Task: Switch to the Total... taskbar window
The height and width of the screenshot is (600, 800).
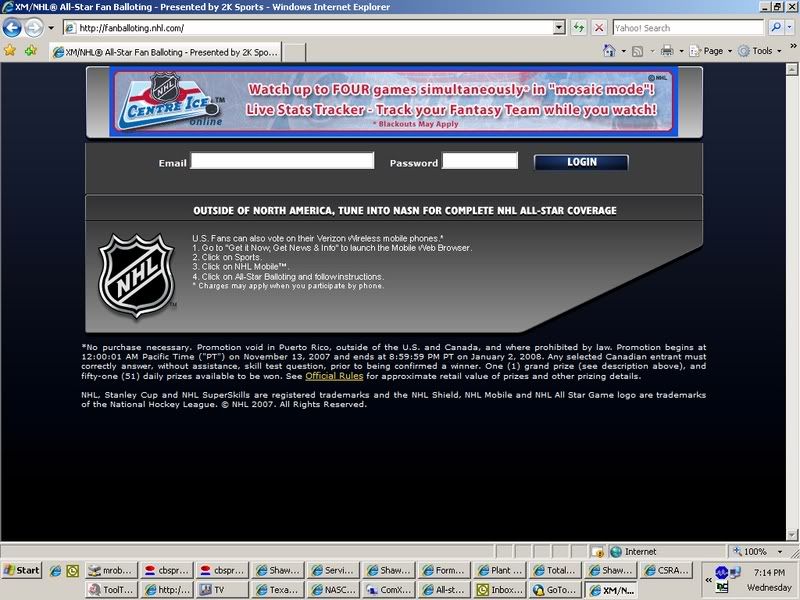Action: pyautogui.click(x=555, y=570)
